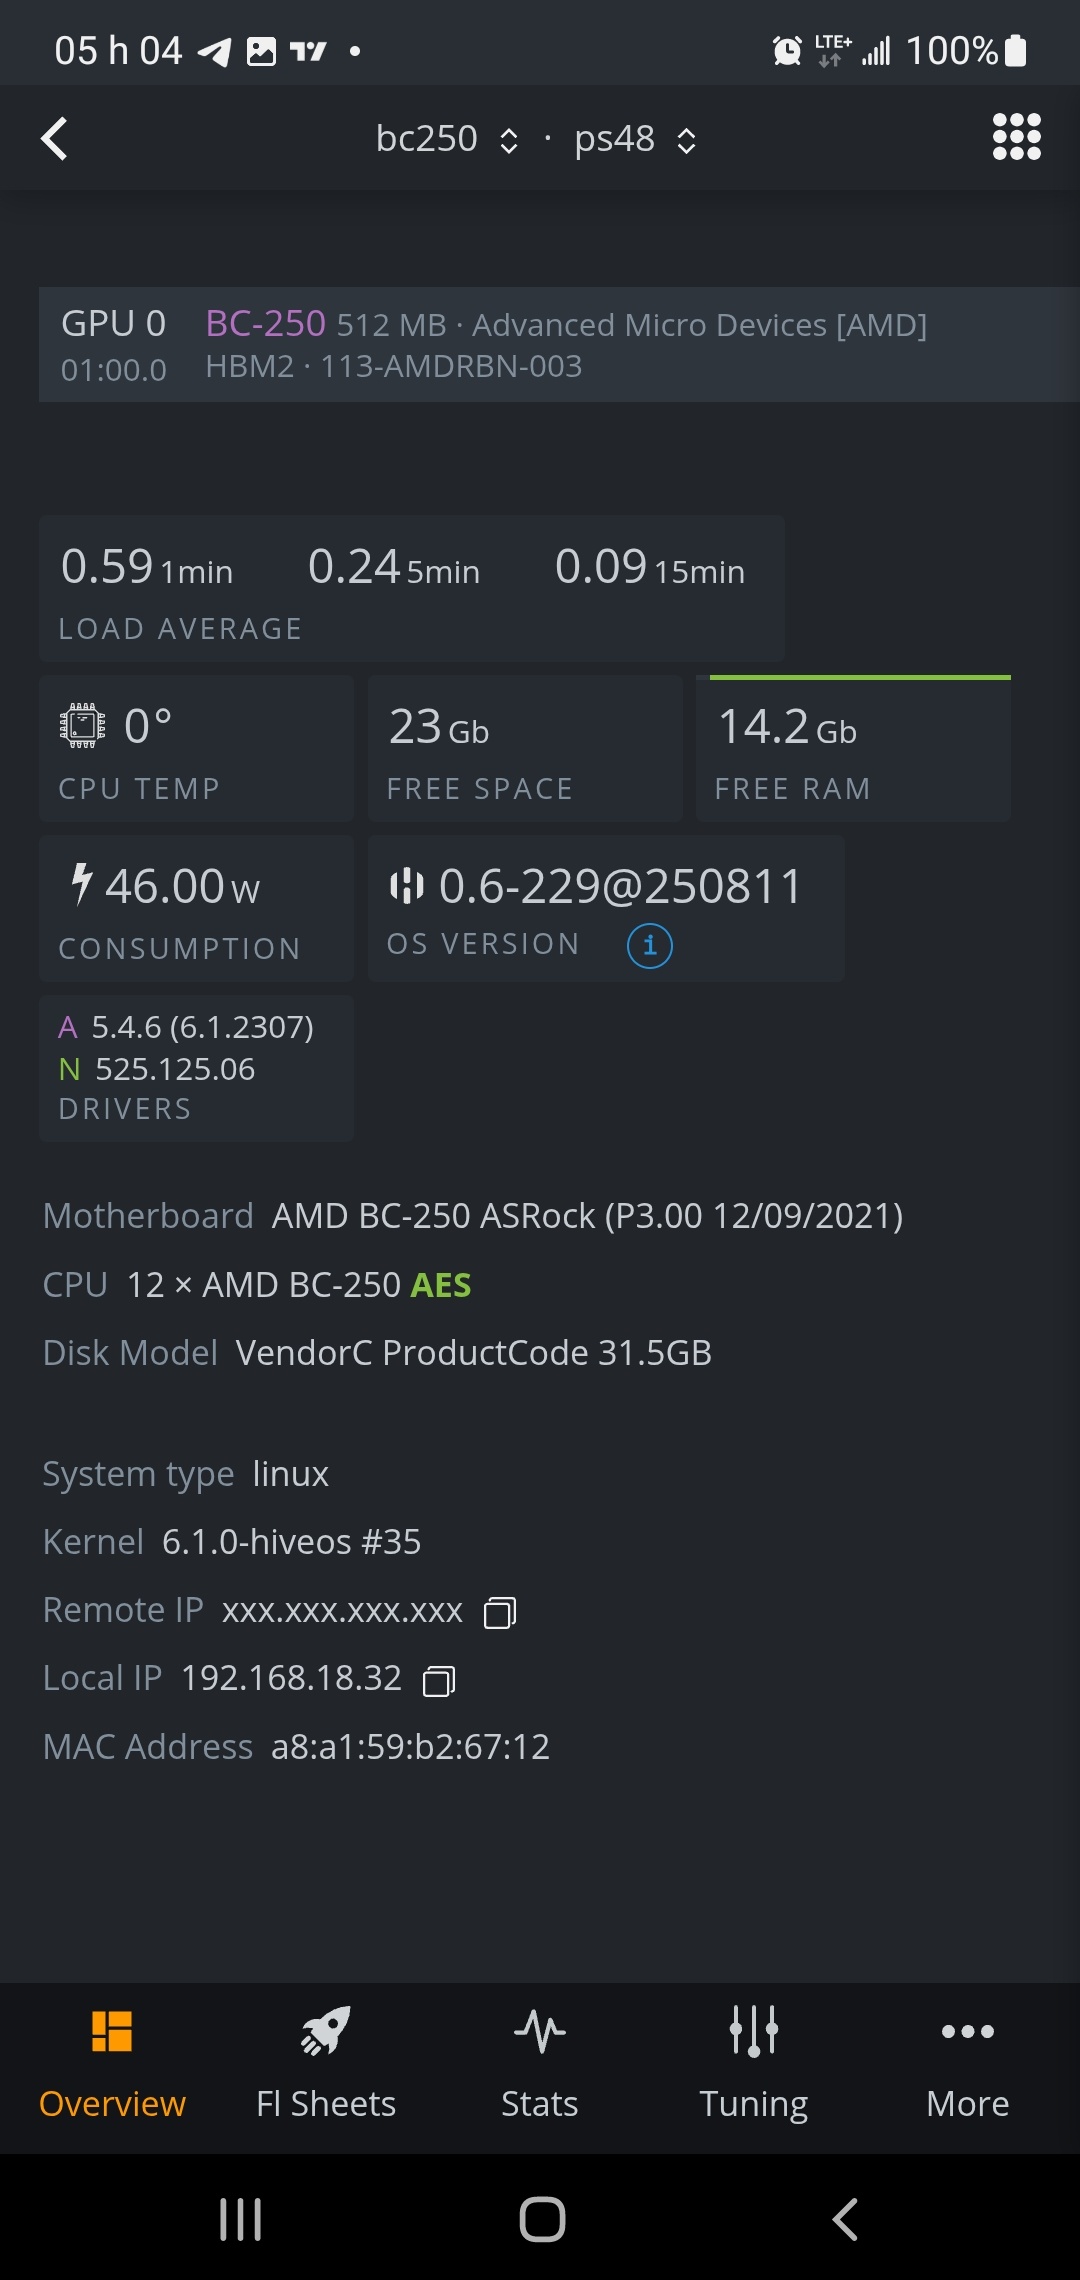Viewport: 1080px width, 2280px height.
Task: Tap the CPU temp chip icon
Action: tap(83, 726)
